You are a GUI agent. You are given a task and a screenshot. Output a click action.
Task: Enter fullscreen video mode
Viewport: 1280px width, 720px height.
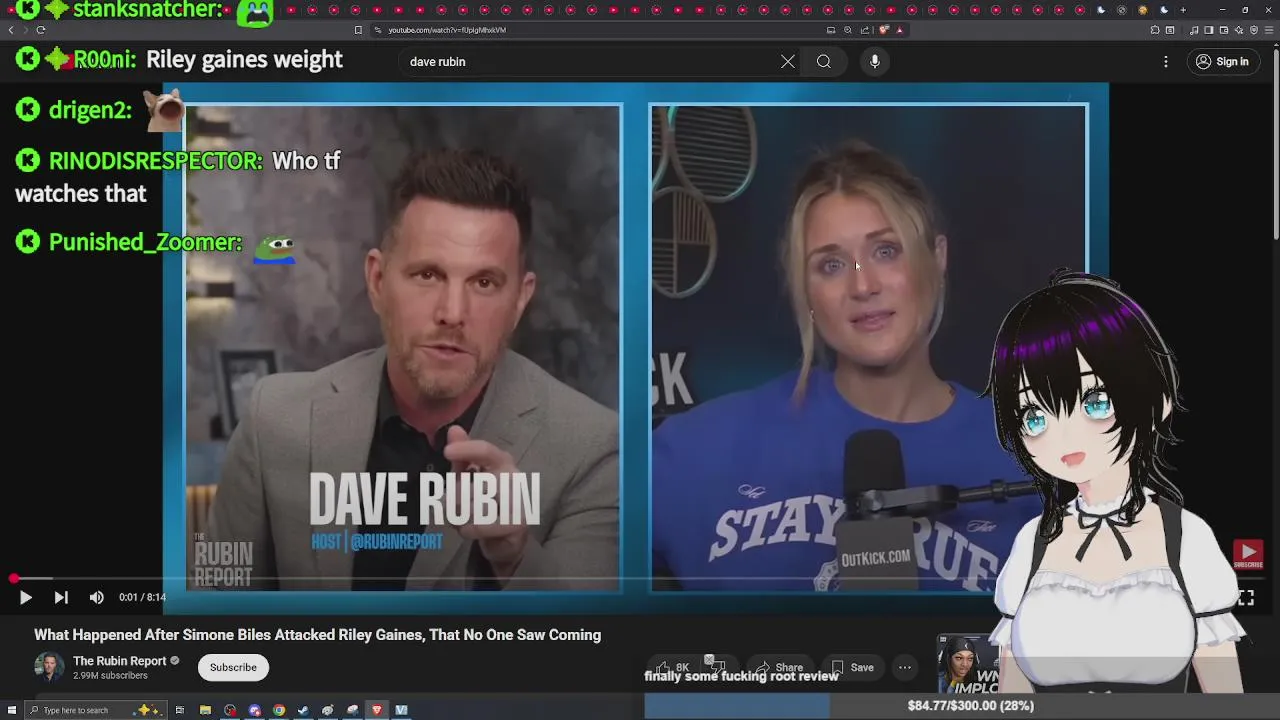[1246, 597]
